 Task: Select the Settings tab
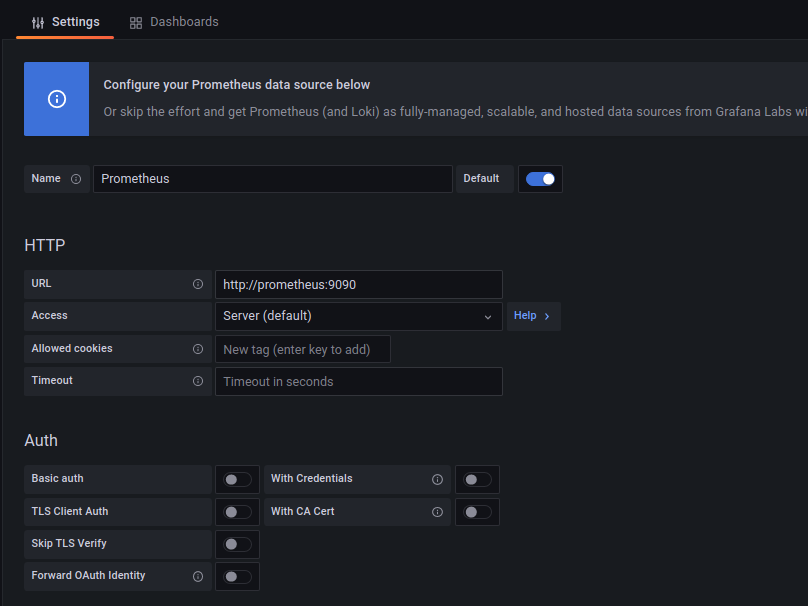pos(65,22)
